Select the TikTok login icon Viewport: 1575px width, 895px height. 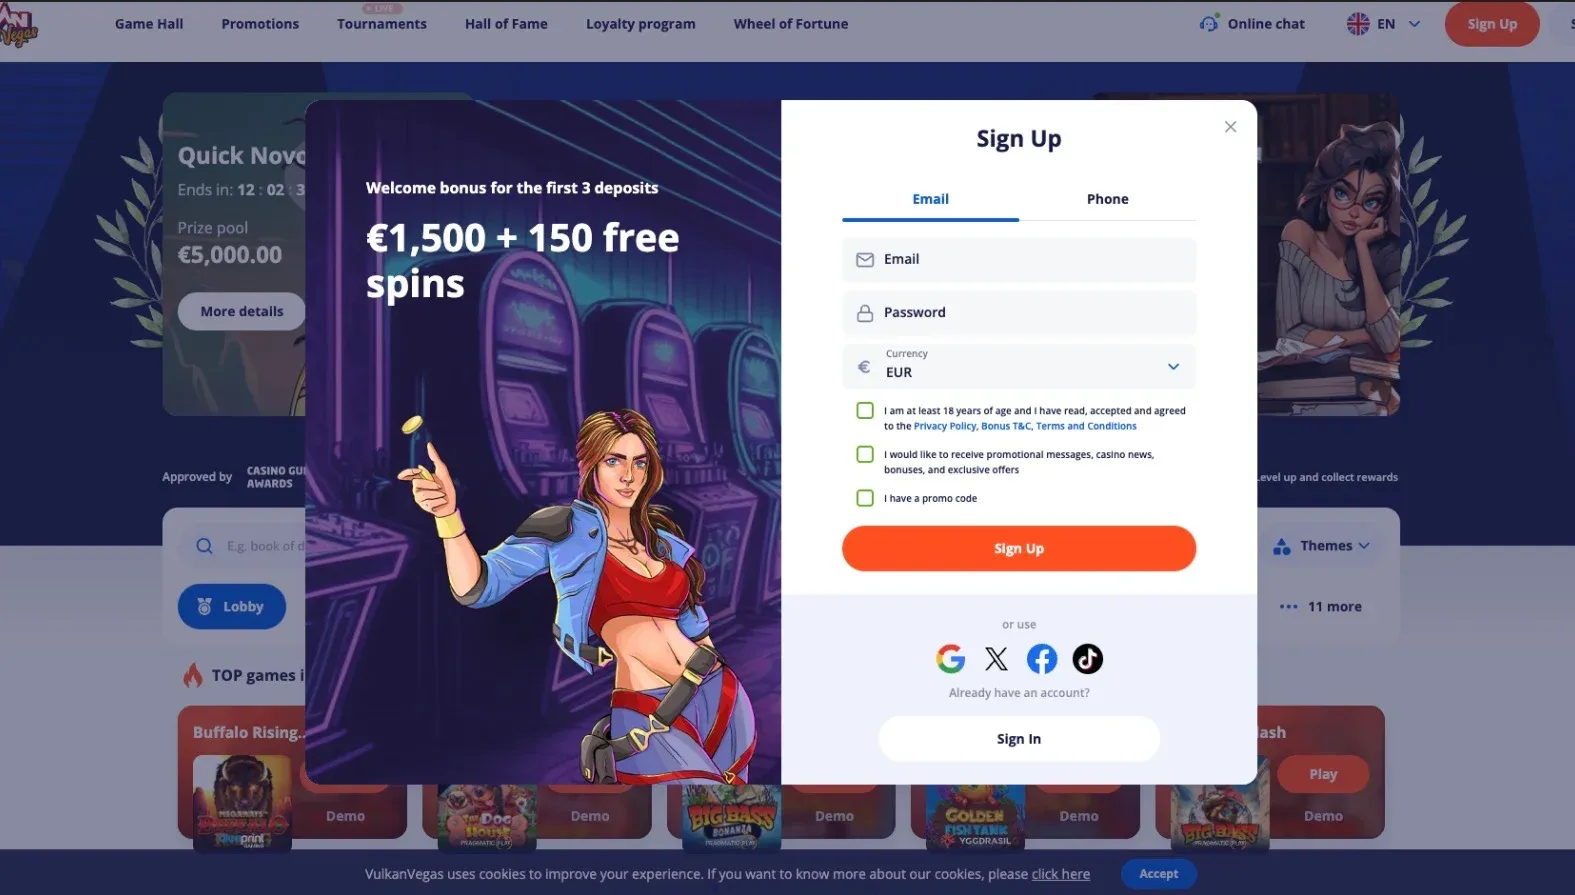point(1087,659)
